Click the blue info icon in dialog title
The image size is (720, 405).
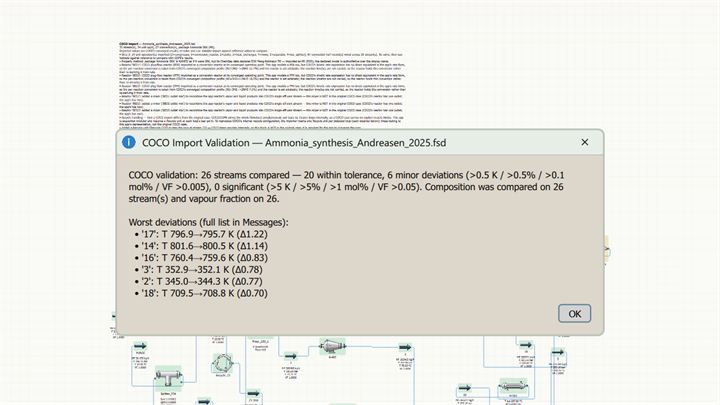pos(129,142)
